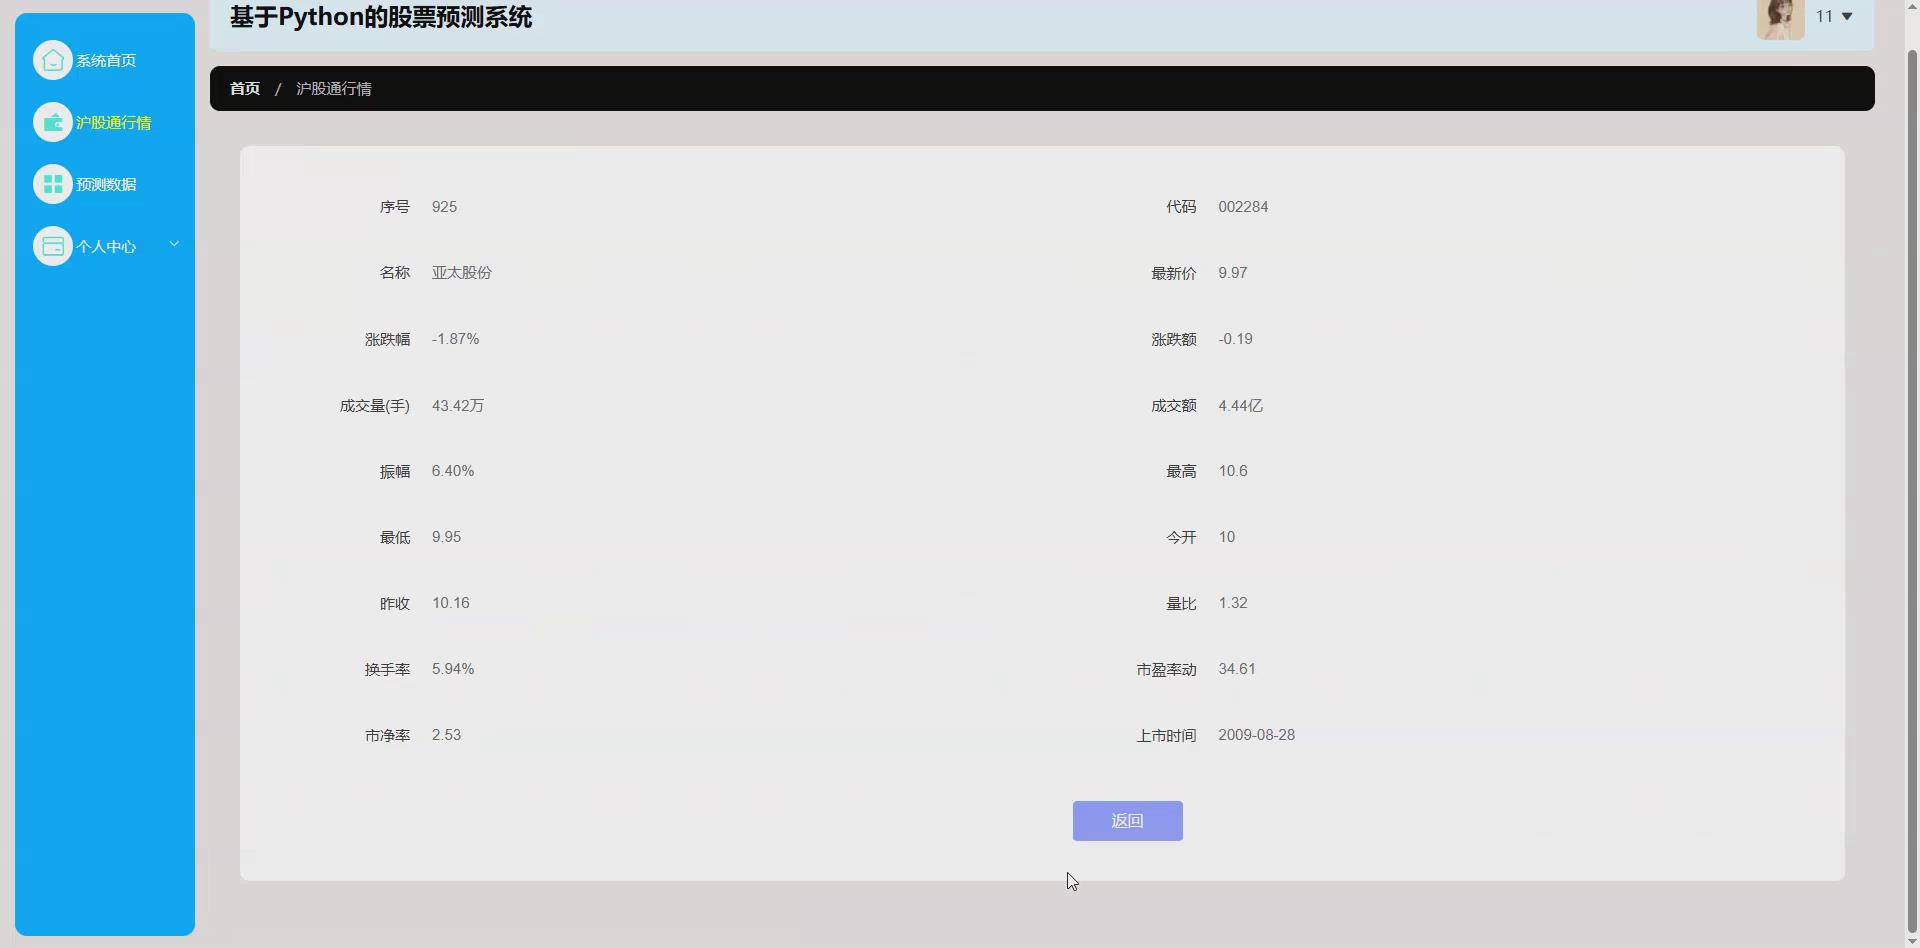Open 个人中心 menu item
This screenshot has height=948, width=1920.
pos(105,246)
